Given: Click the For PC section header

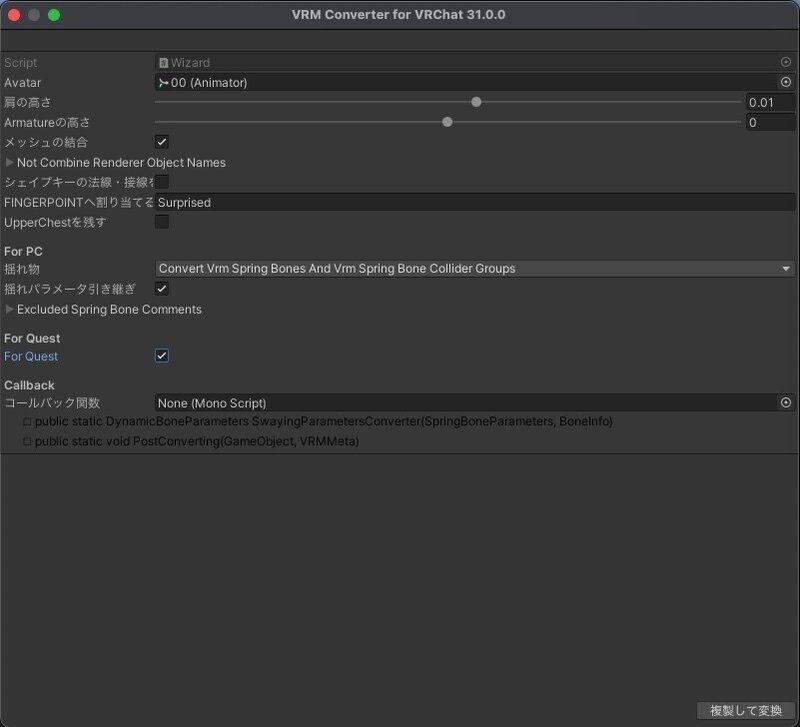Looking at the screenshot, I should [23, 252].
